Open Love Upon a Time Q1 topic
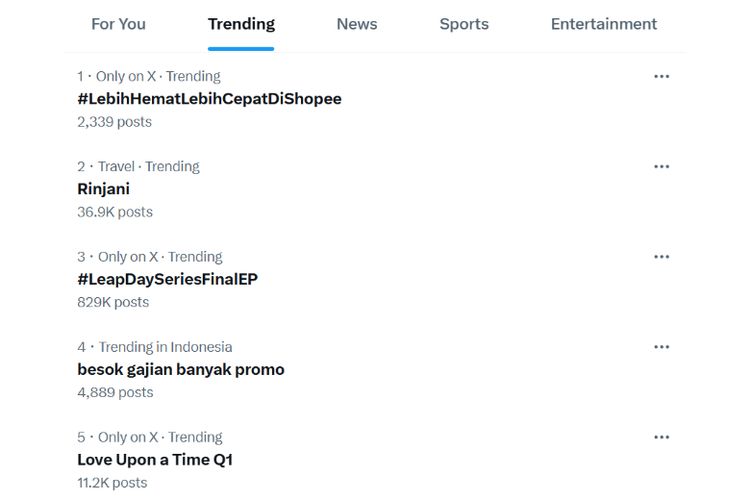This screenshot has width=750, height=500. point(154,459)
